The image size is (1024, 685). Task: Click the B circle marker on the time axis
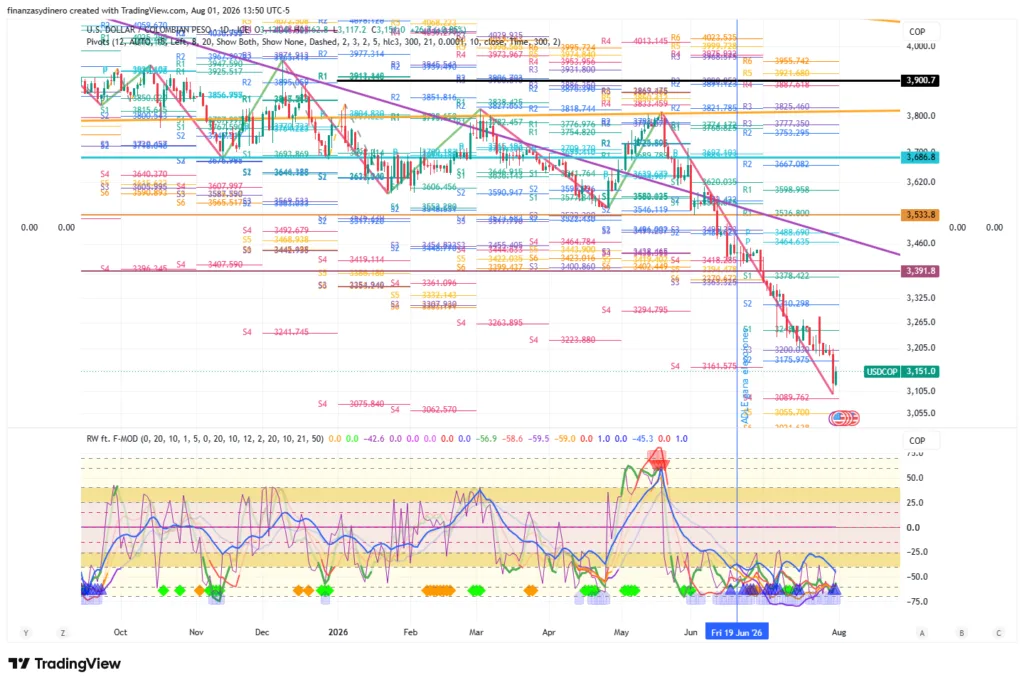pyautogui.click(x=961, y=633)
